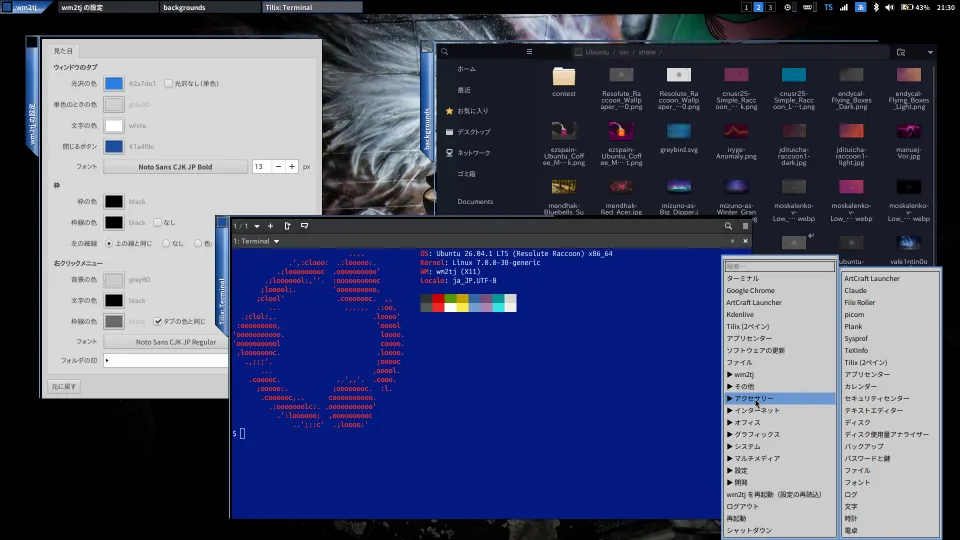Expand グラフィックス submenu
This screenshot has height=540, width=960.
point(779,434)
